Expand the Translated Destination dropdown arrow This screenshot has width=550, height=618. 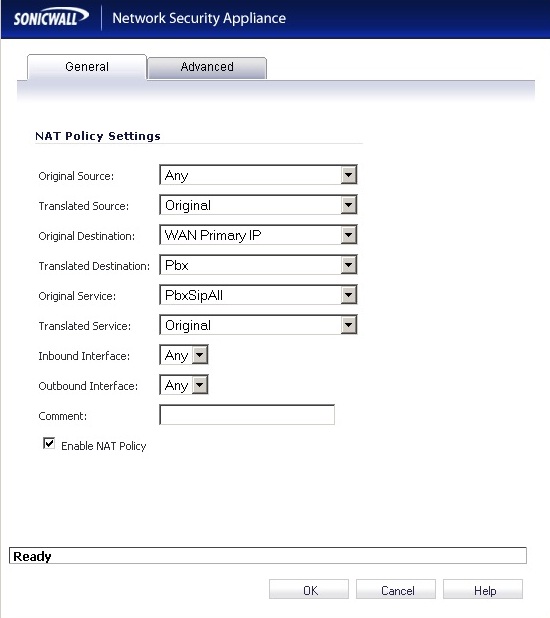click(349, 265)
